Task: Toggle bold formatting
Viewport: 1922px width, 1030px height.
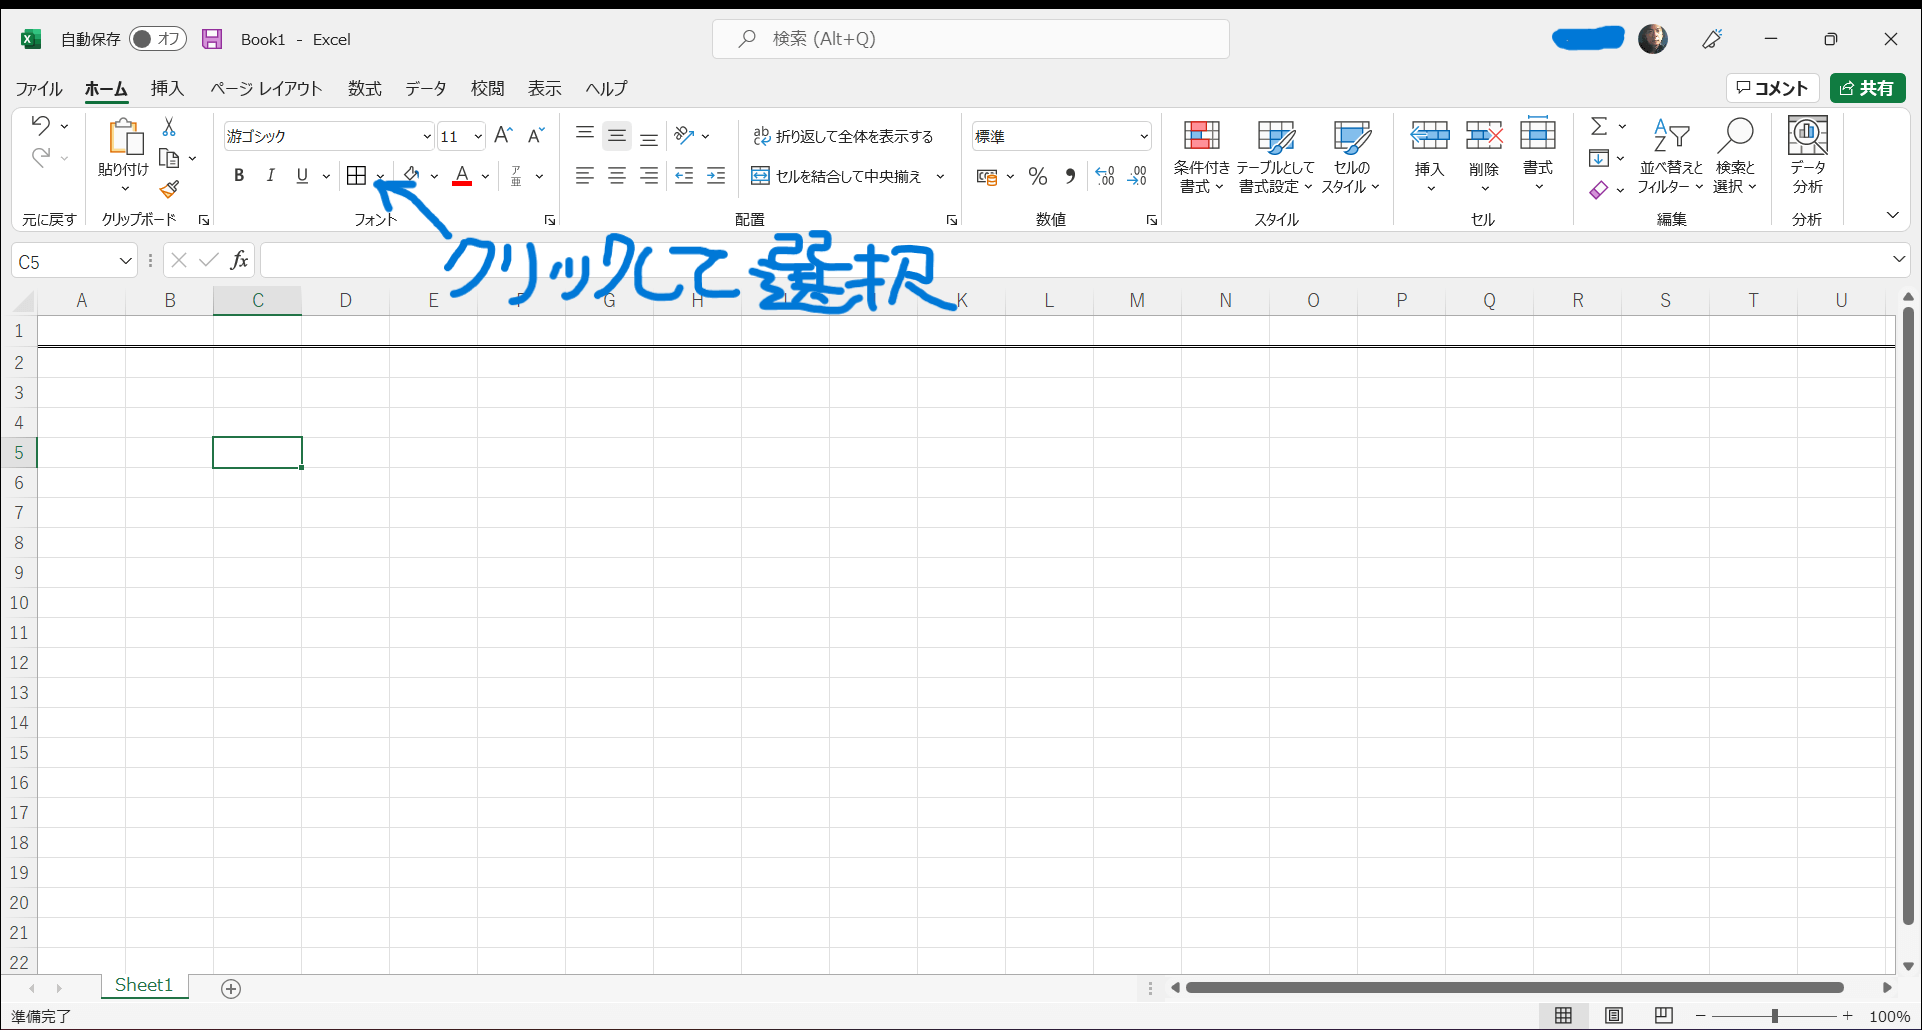Action: (x=239, y=176)
